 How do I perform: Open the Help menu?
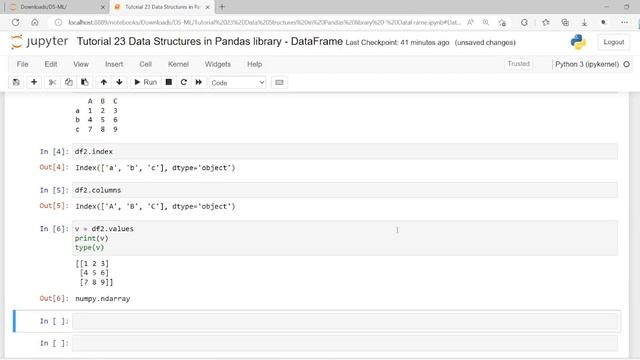point(254,64)
